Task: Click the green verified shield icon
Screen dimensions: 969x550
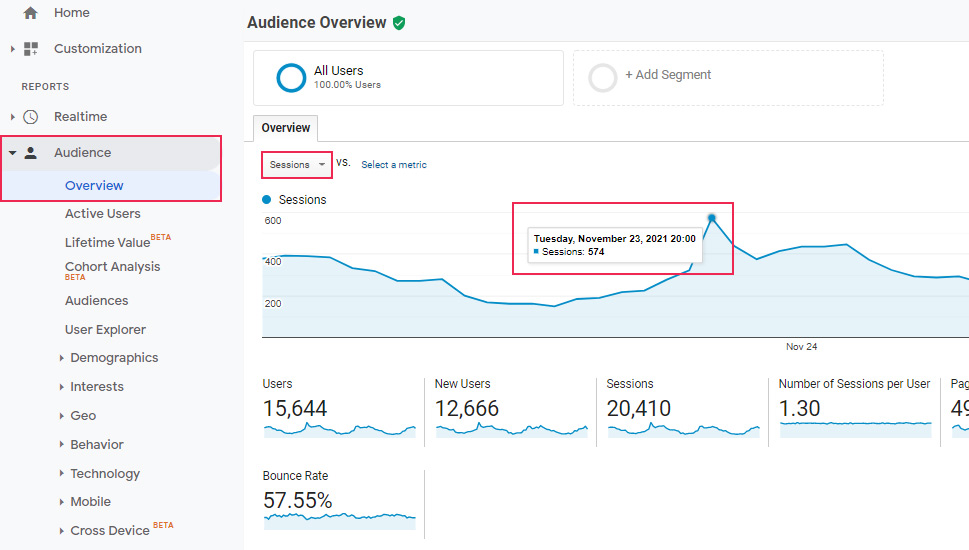Action: (399, 23)
